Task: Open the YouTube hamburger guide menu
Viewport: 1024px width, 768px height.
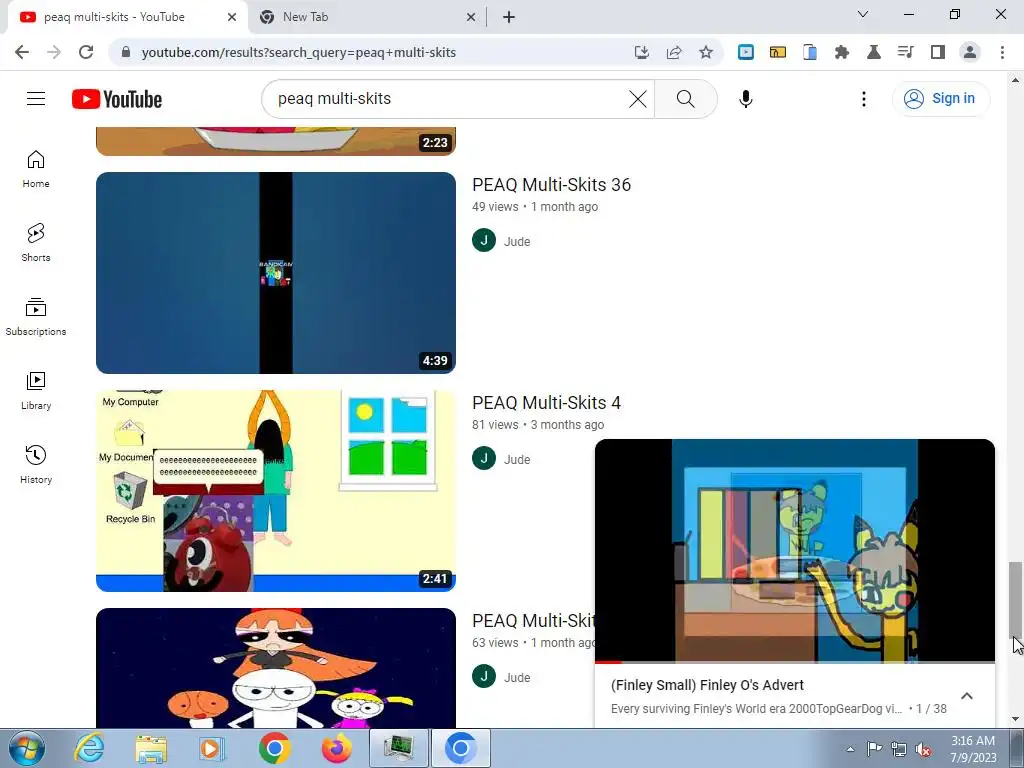Action: pyautogui.click(x=36, y=99)
